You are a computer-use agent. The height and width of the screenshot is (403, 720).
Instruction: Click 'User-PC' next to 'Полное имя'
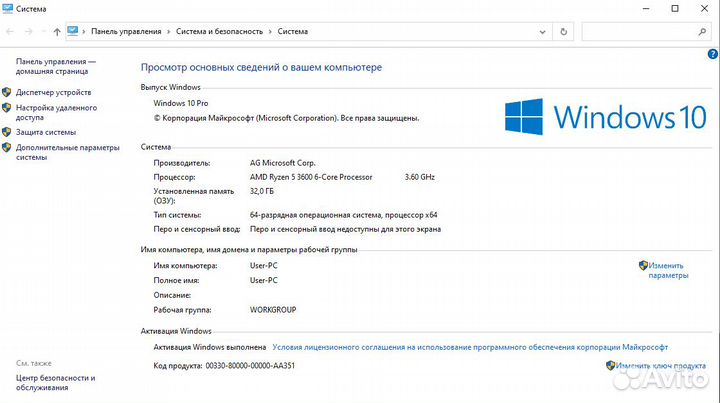click(264, 280)
